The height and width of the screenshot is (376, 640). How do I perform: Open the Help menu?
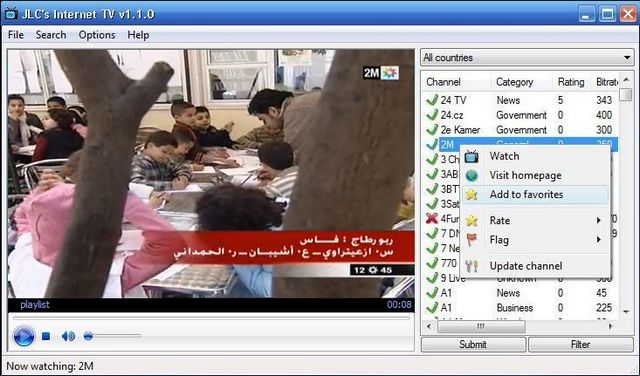[x=138, y=35]
